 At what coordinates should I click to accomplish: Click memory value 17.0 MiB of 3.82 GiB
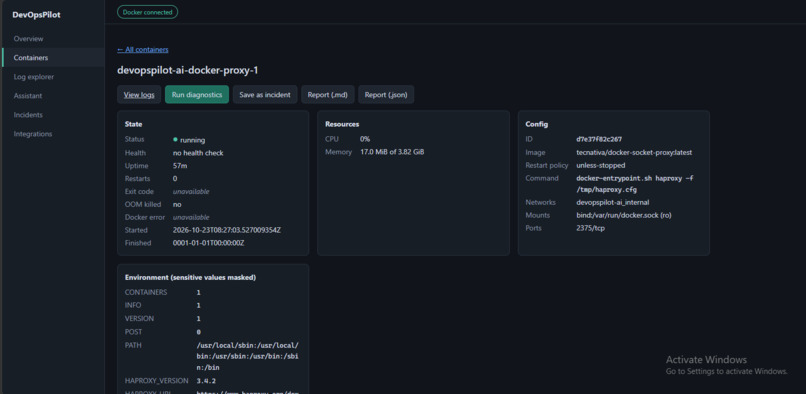click(x=392, y=152)
